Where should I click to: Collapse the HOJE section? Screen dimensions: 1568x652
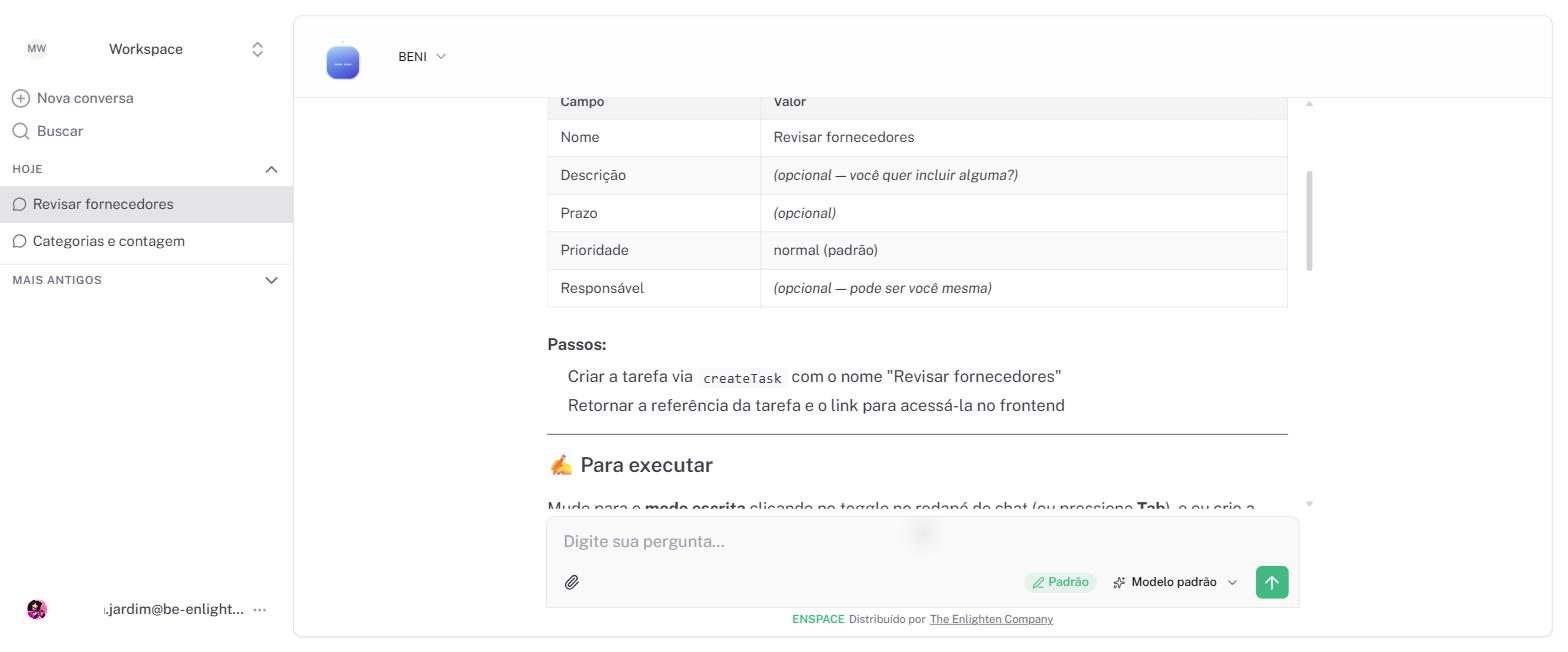coord(271,169)
